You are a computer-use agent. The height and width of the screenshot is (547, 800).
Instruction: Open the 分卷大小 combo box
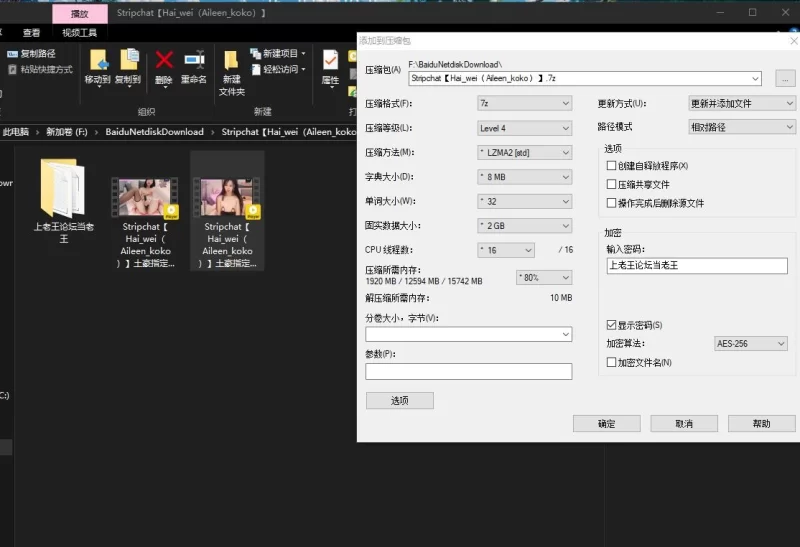click(x=468, y=334)
